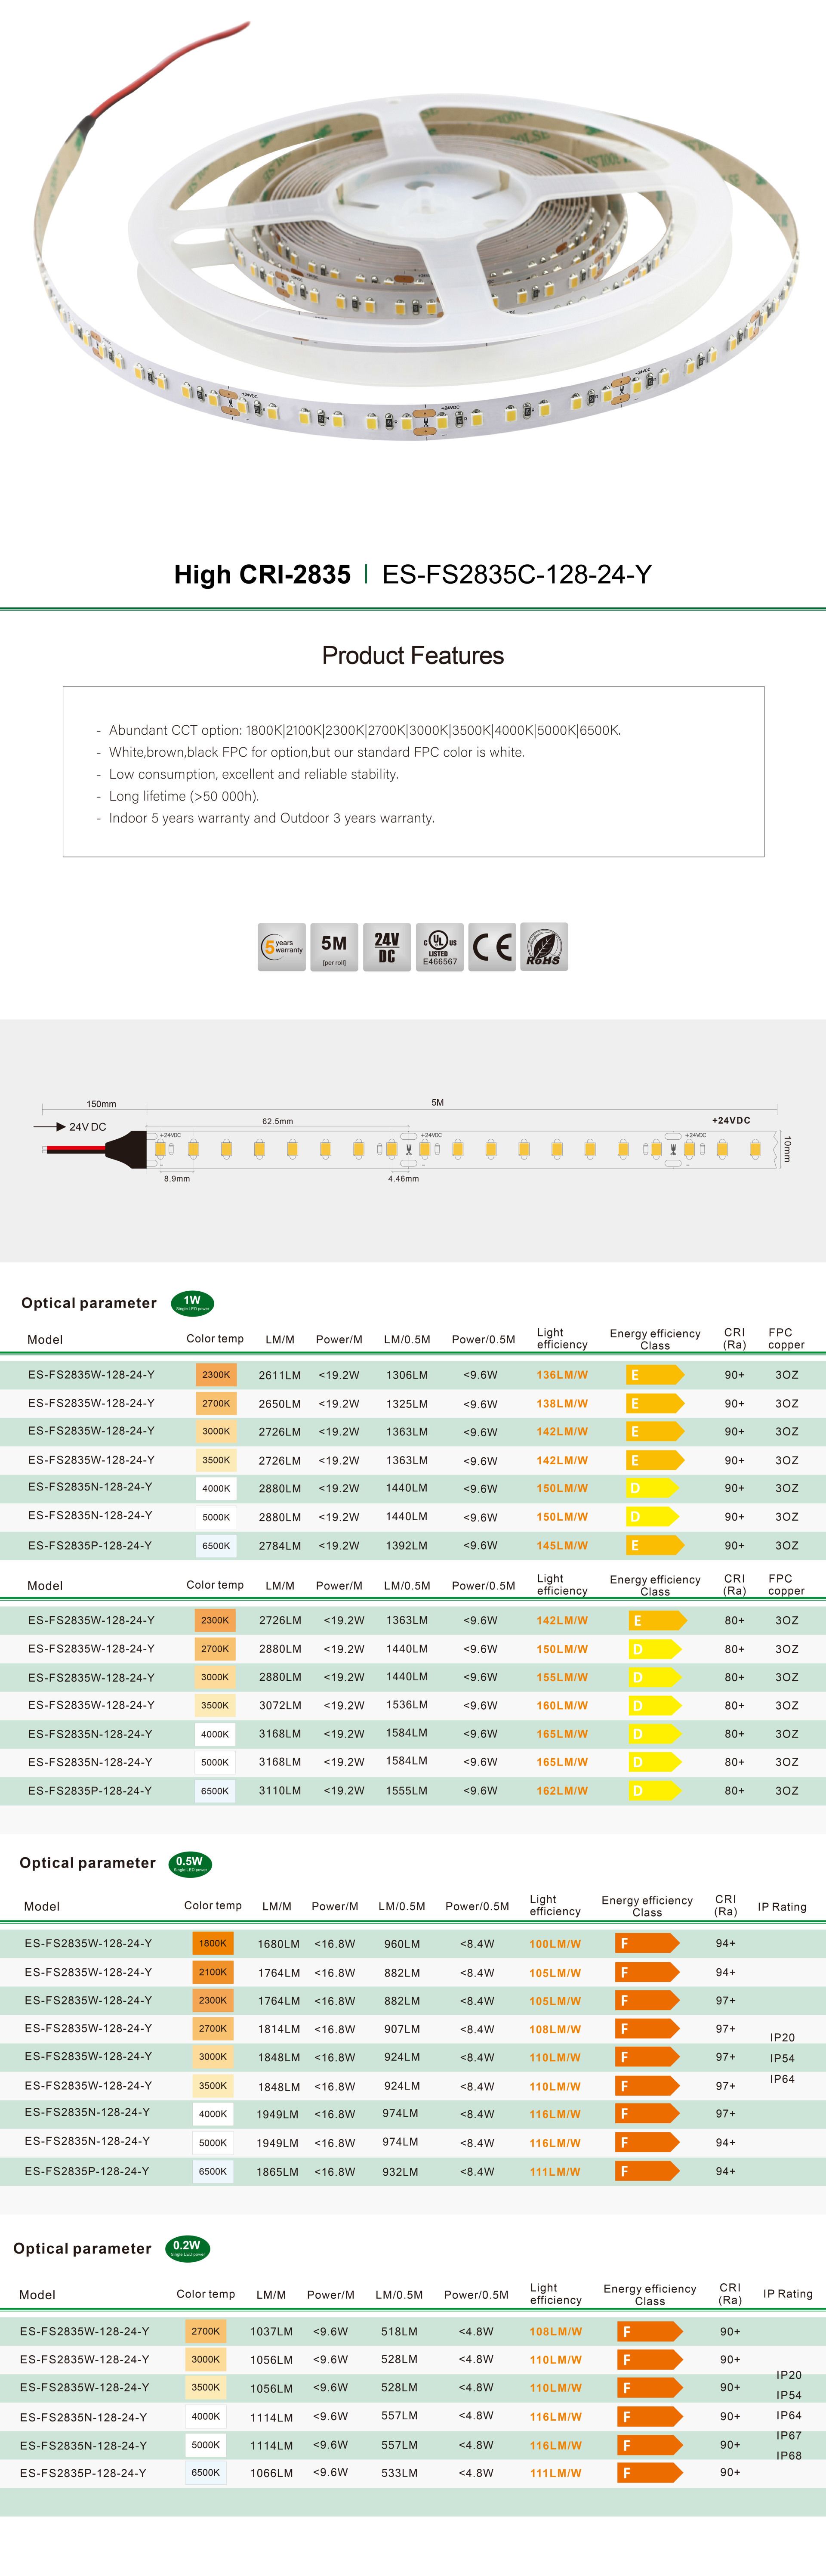Click the 5M per roll badge
This screenshot has height=2576, width=826.
pyautogui.click(x=334, y=946)
